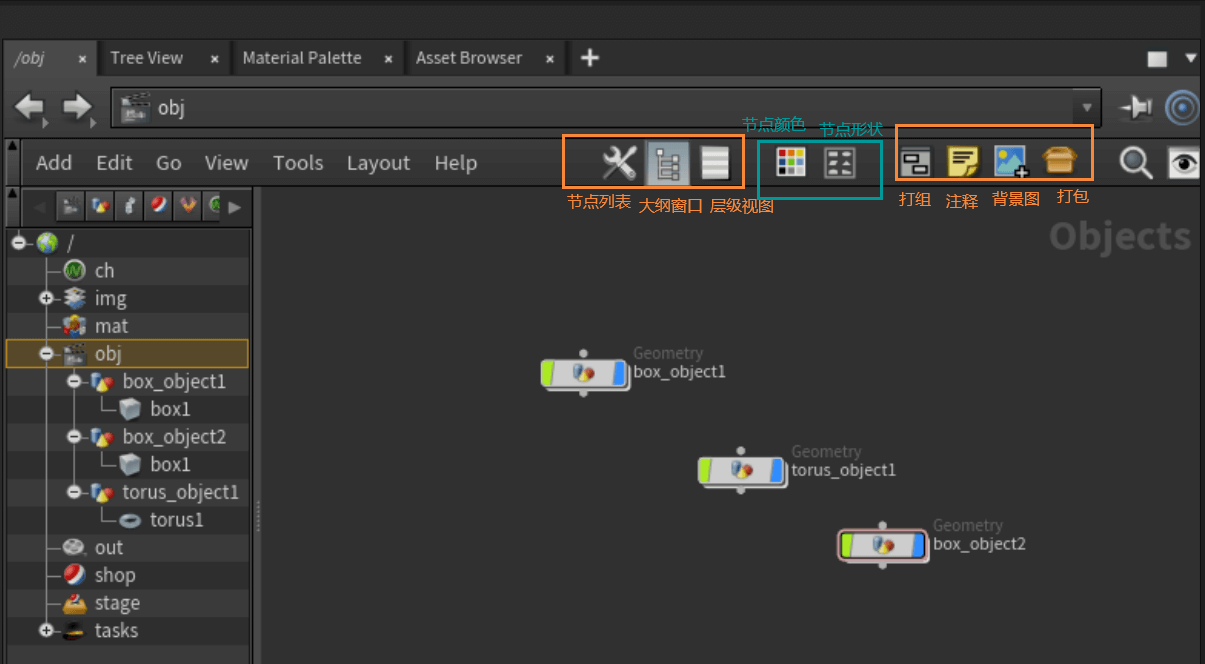Viewport: 1205px width, 664px height.
Task: Select the box_object2 node in network
Action: [883, 545]
